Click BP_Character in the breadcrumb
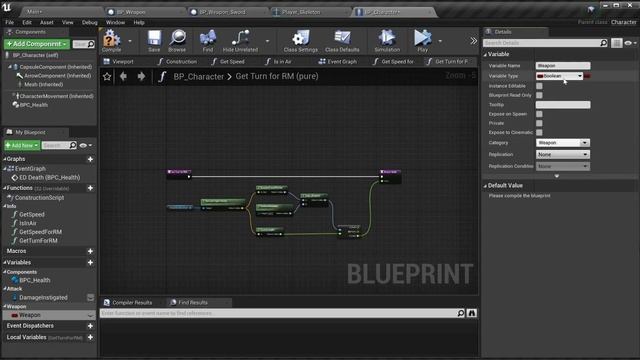 pyautogui.click(x=199, y=76)
